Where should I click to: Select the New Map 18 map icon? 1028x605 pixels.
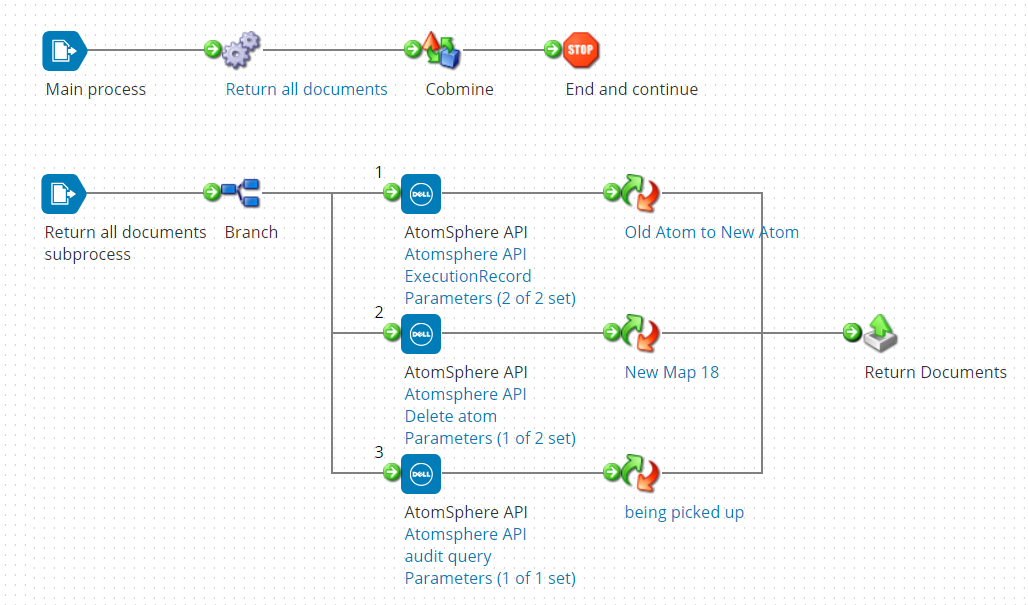[x=641, y=333]
